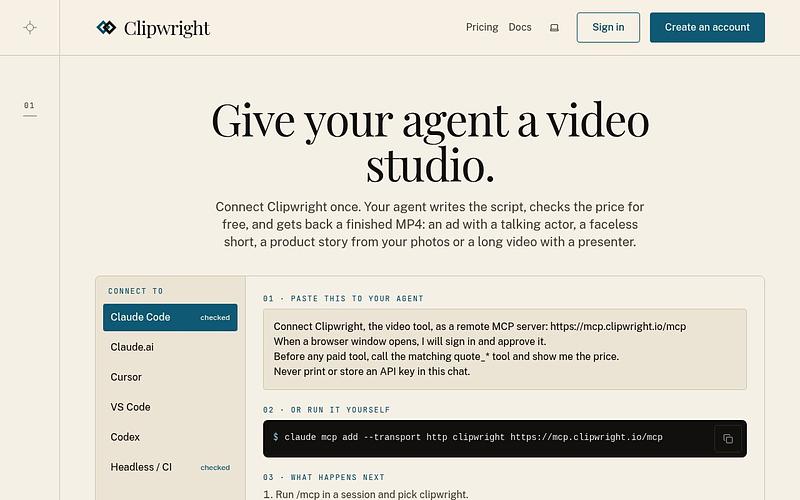
Task: Select the Claude Code connect option
Action: click(x=170, y=317)
